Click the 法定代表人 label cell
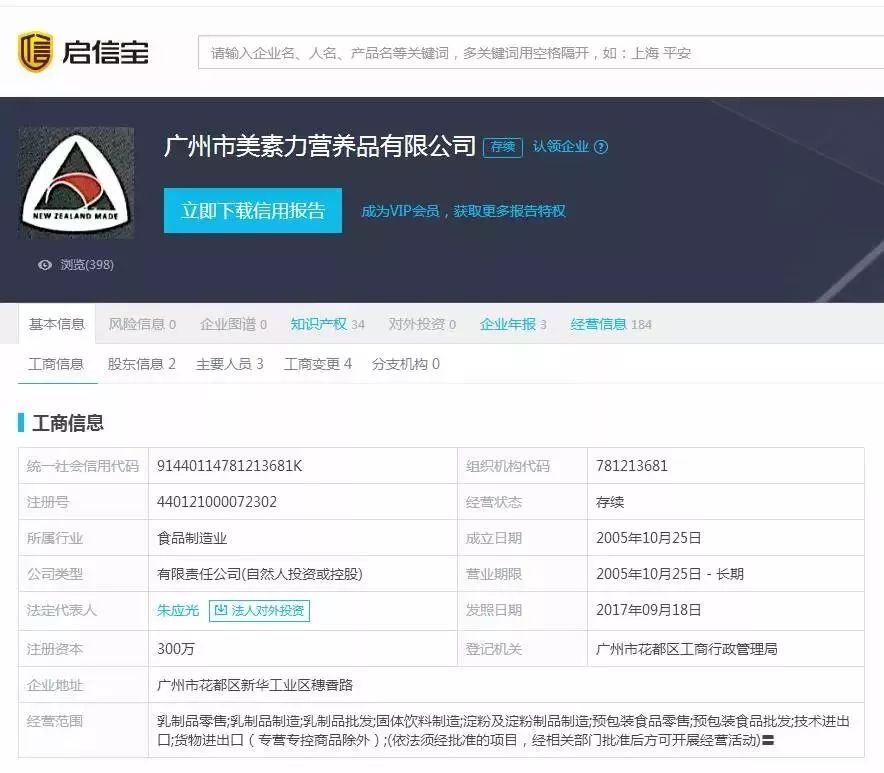Image resolution: width=884 pixels, height=773 pixels. pyautogui.click(x=83, y=611)
